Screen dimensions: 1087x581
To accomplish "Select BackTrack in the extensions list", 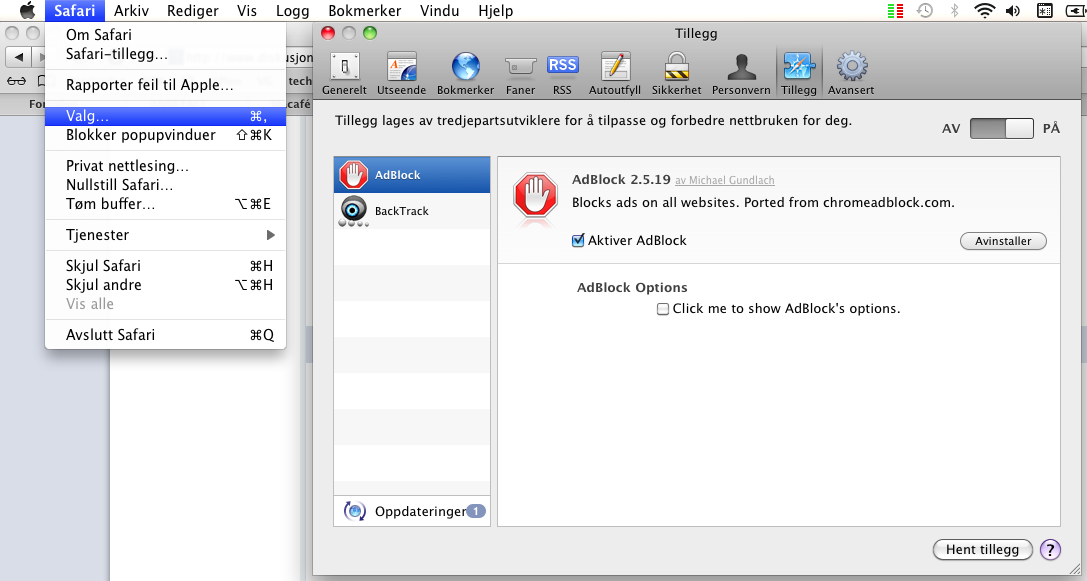I will tap(412, 211).
